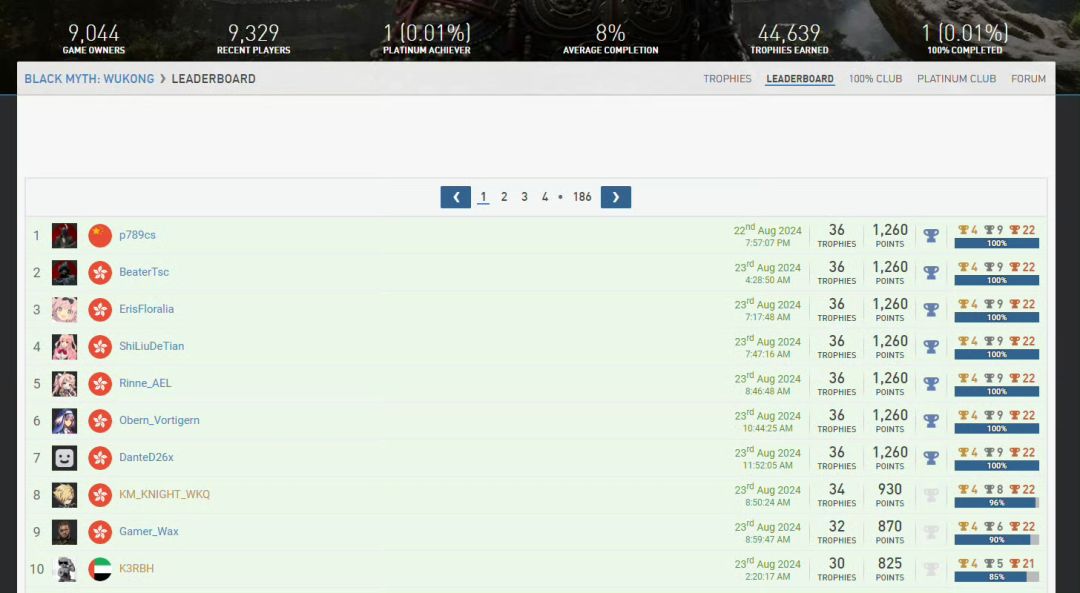Open p789cs profile link

(x=137, y=235)
